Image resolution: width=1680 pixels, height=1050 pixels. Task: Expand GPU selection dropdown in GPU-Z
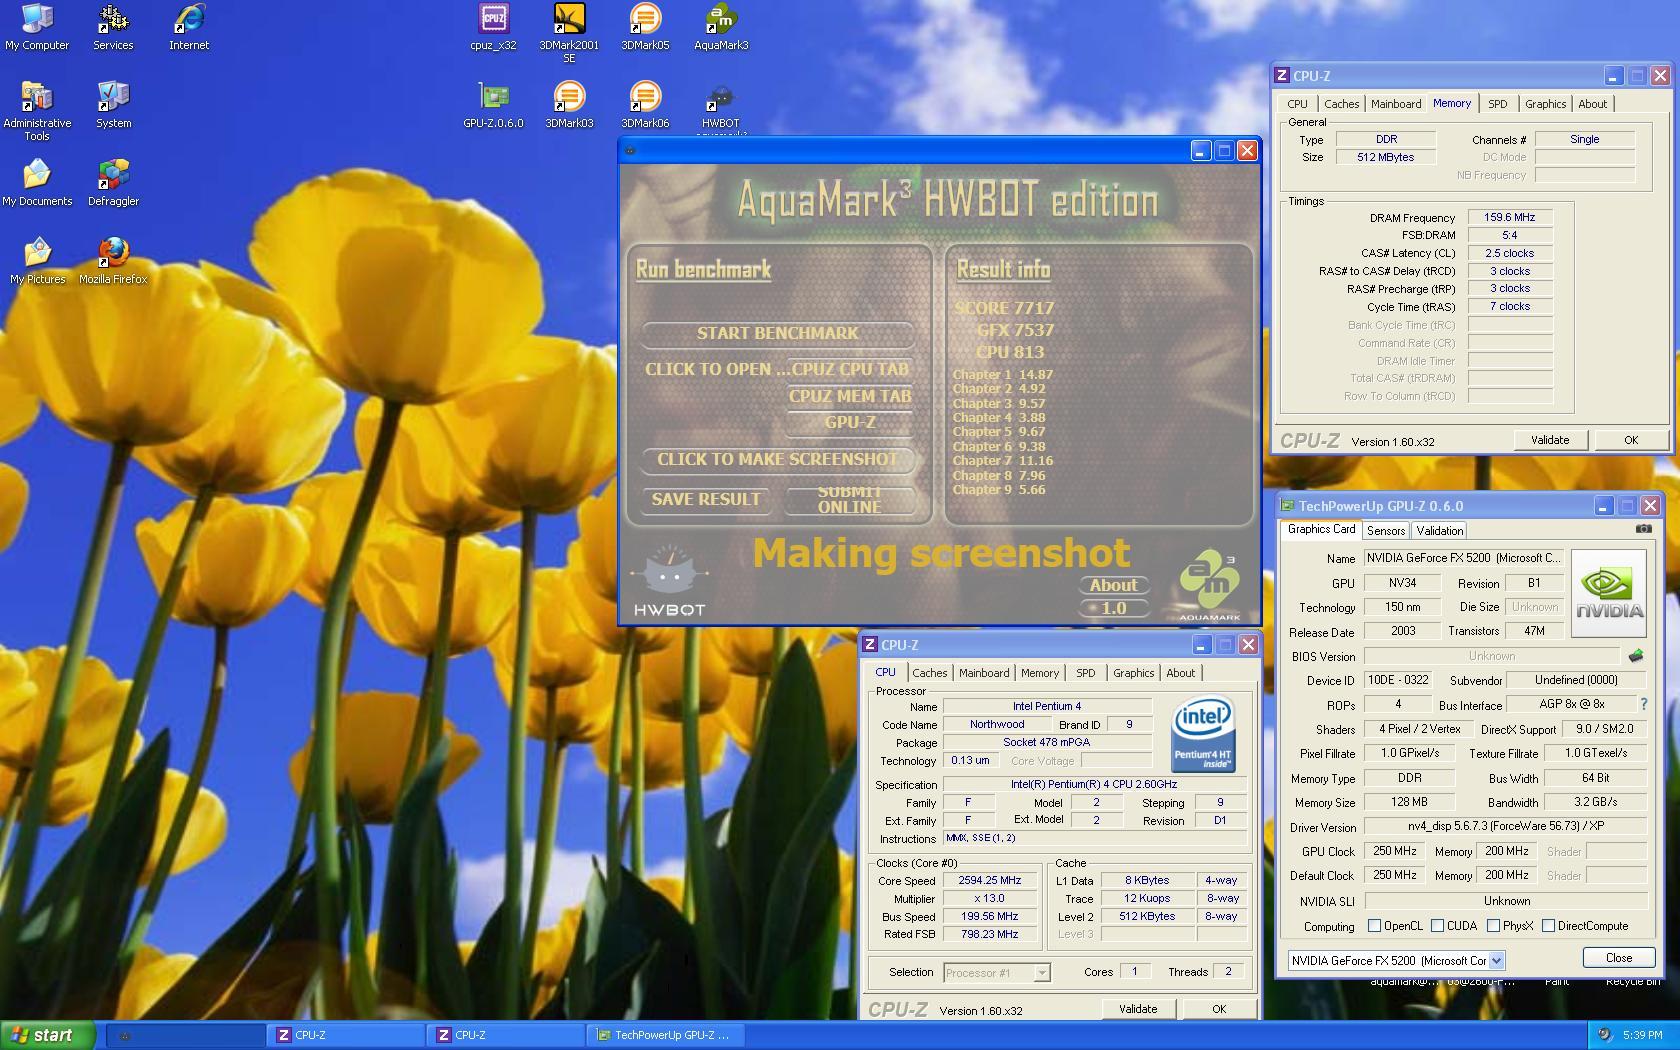(1496, 960)
